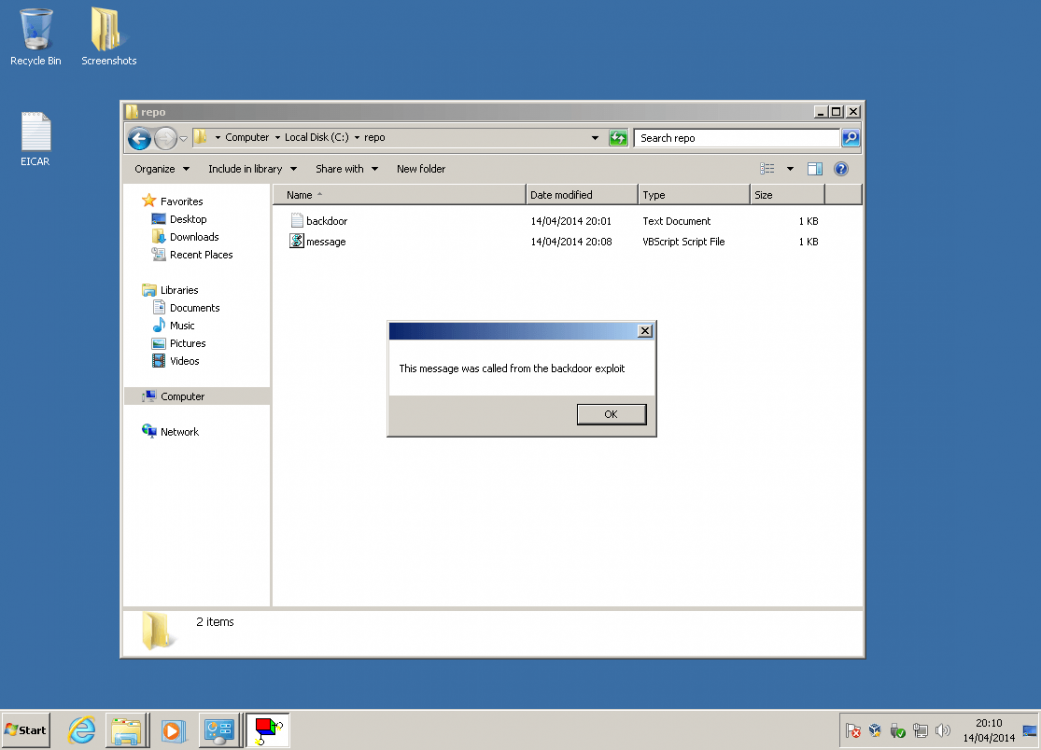Sort by the Type column header
Viewport: 1041px width, 750px height.
(694, 194)
